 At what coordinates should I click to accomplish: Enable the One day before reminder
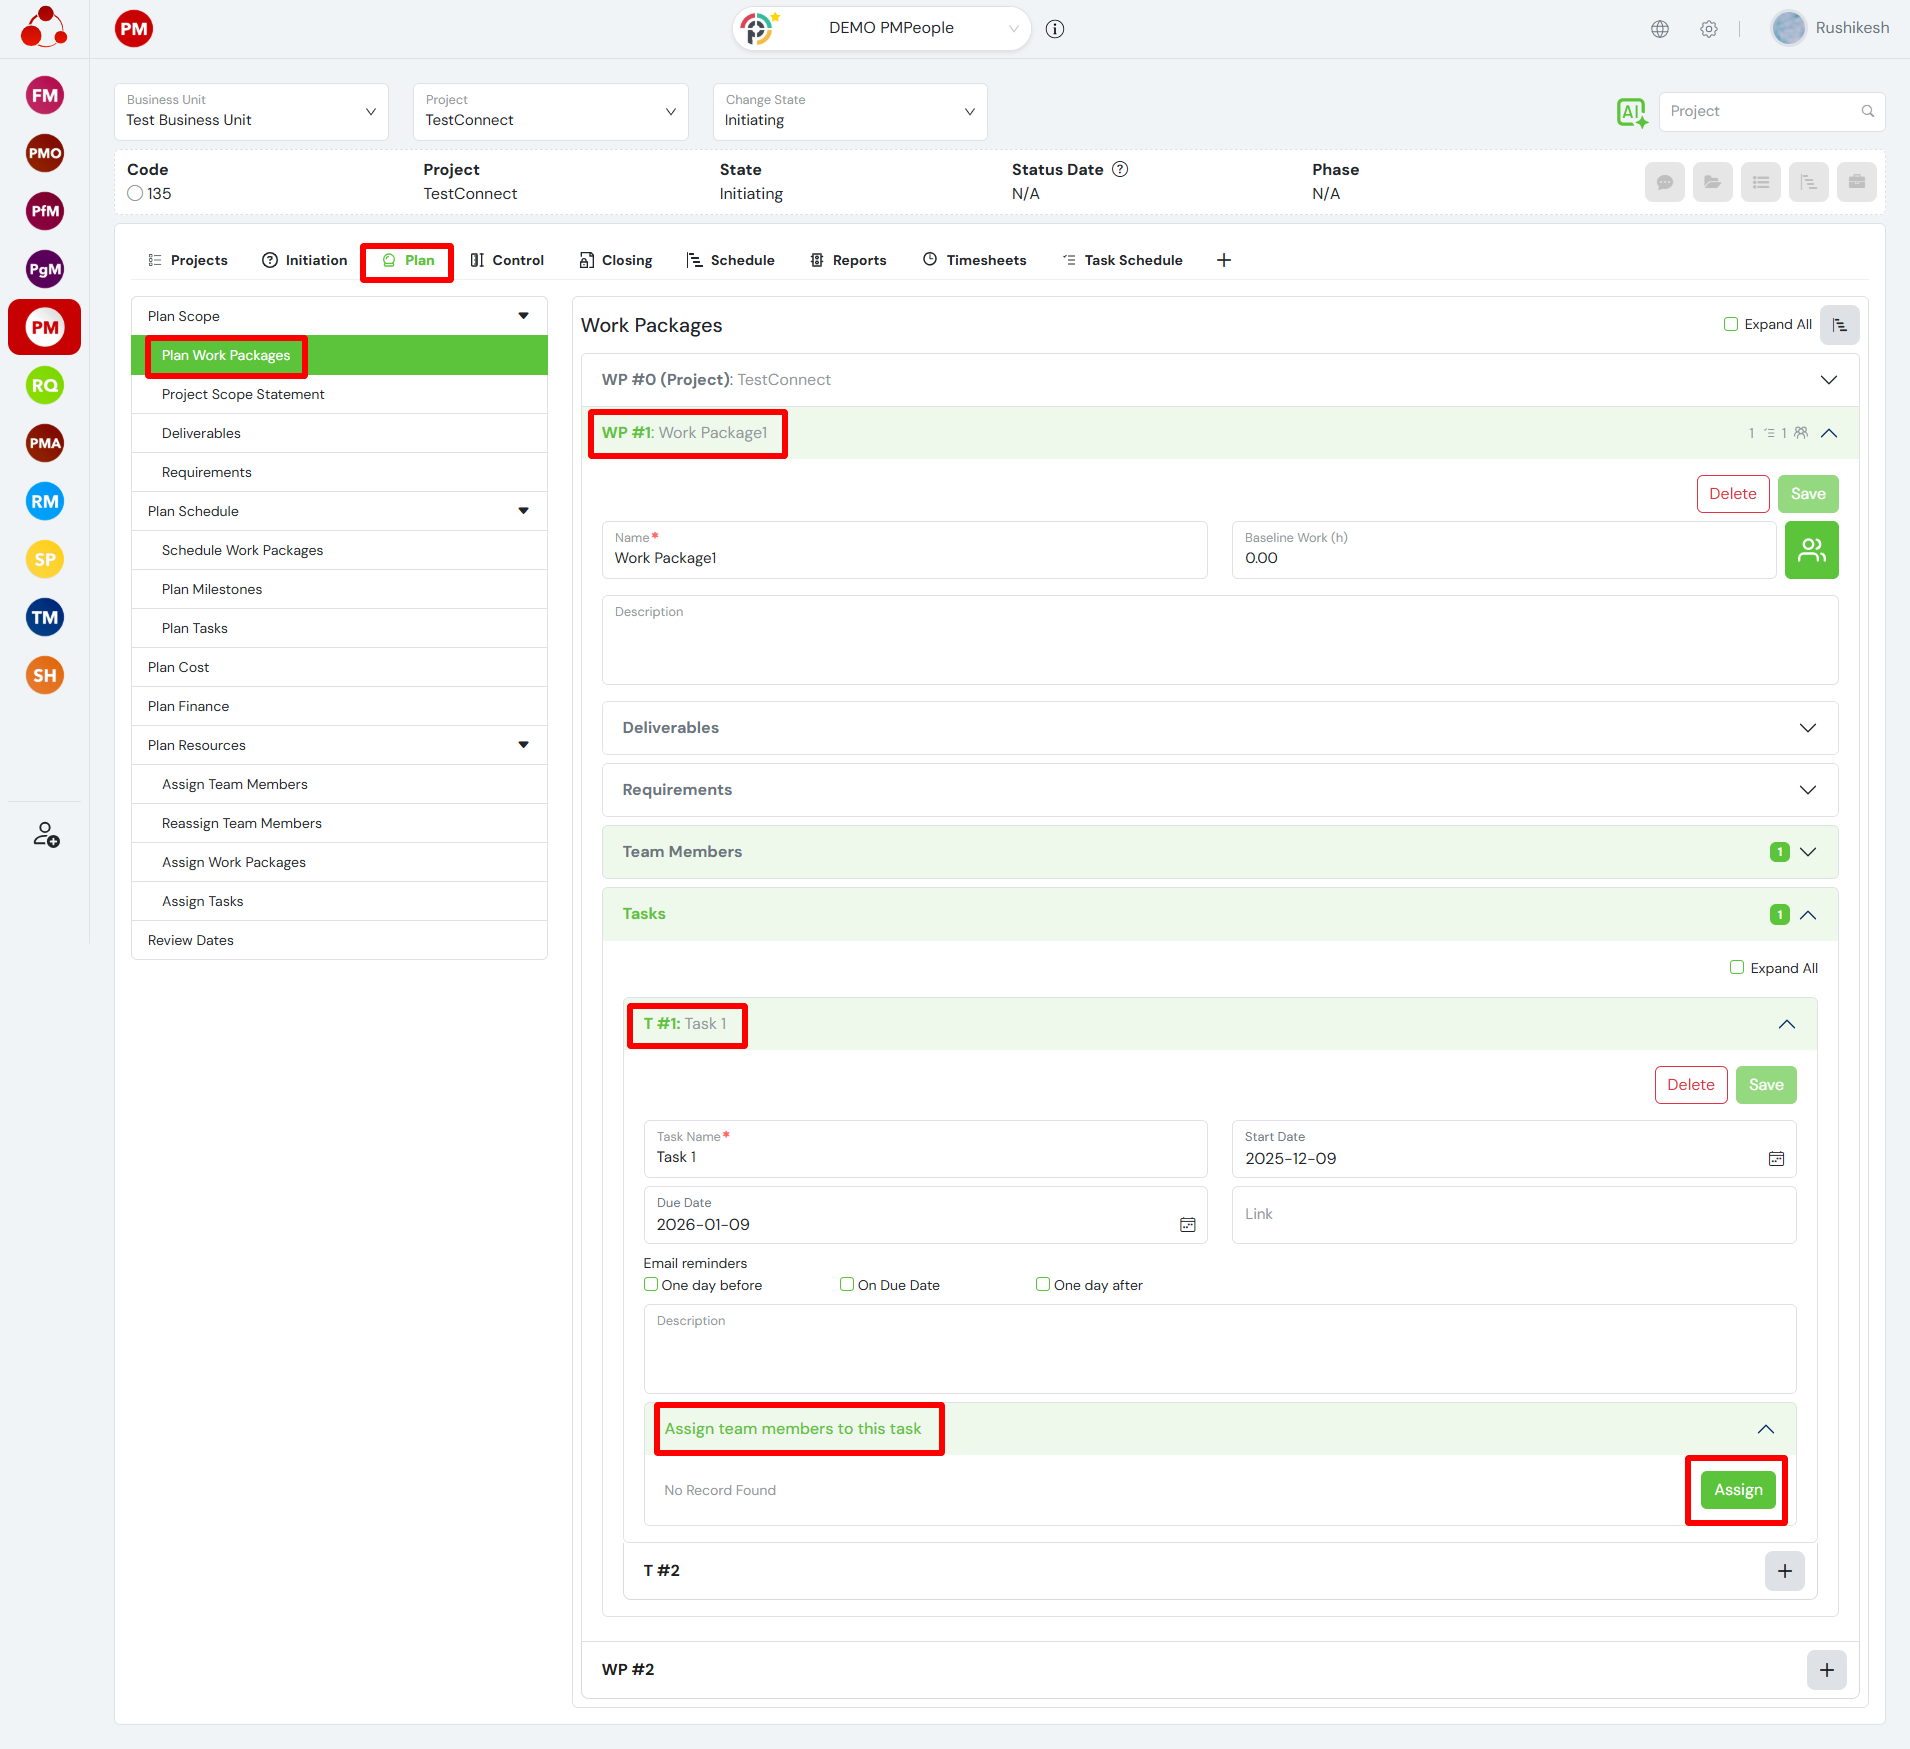point(651,1285)
